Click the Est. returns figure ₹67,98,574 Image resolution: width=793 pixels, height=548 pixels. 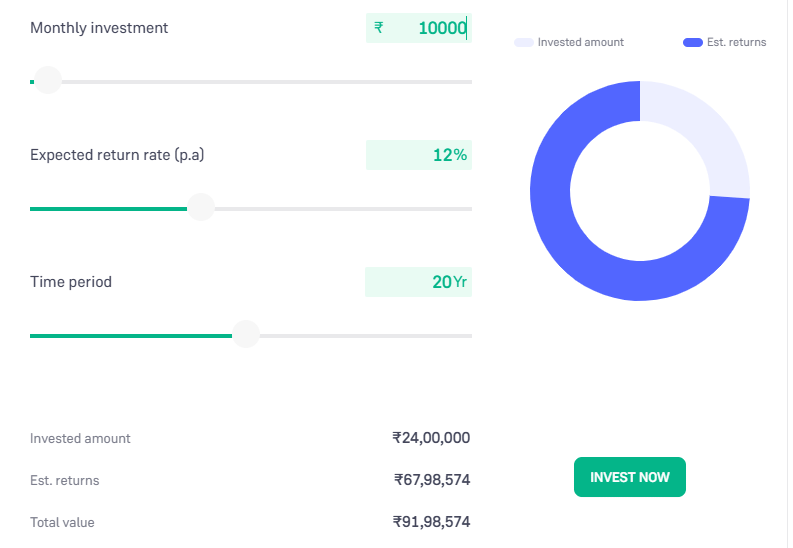click(431, 480)
